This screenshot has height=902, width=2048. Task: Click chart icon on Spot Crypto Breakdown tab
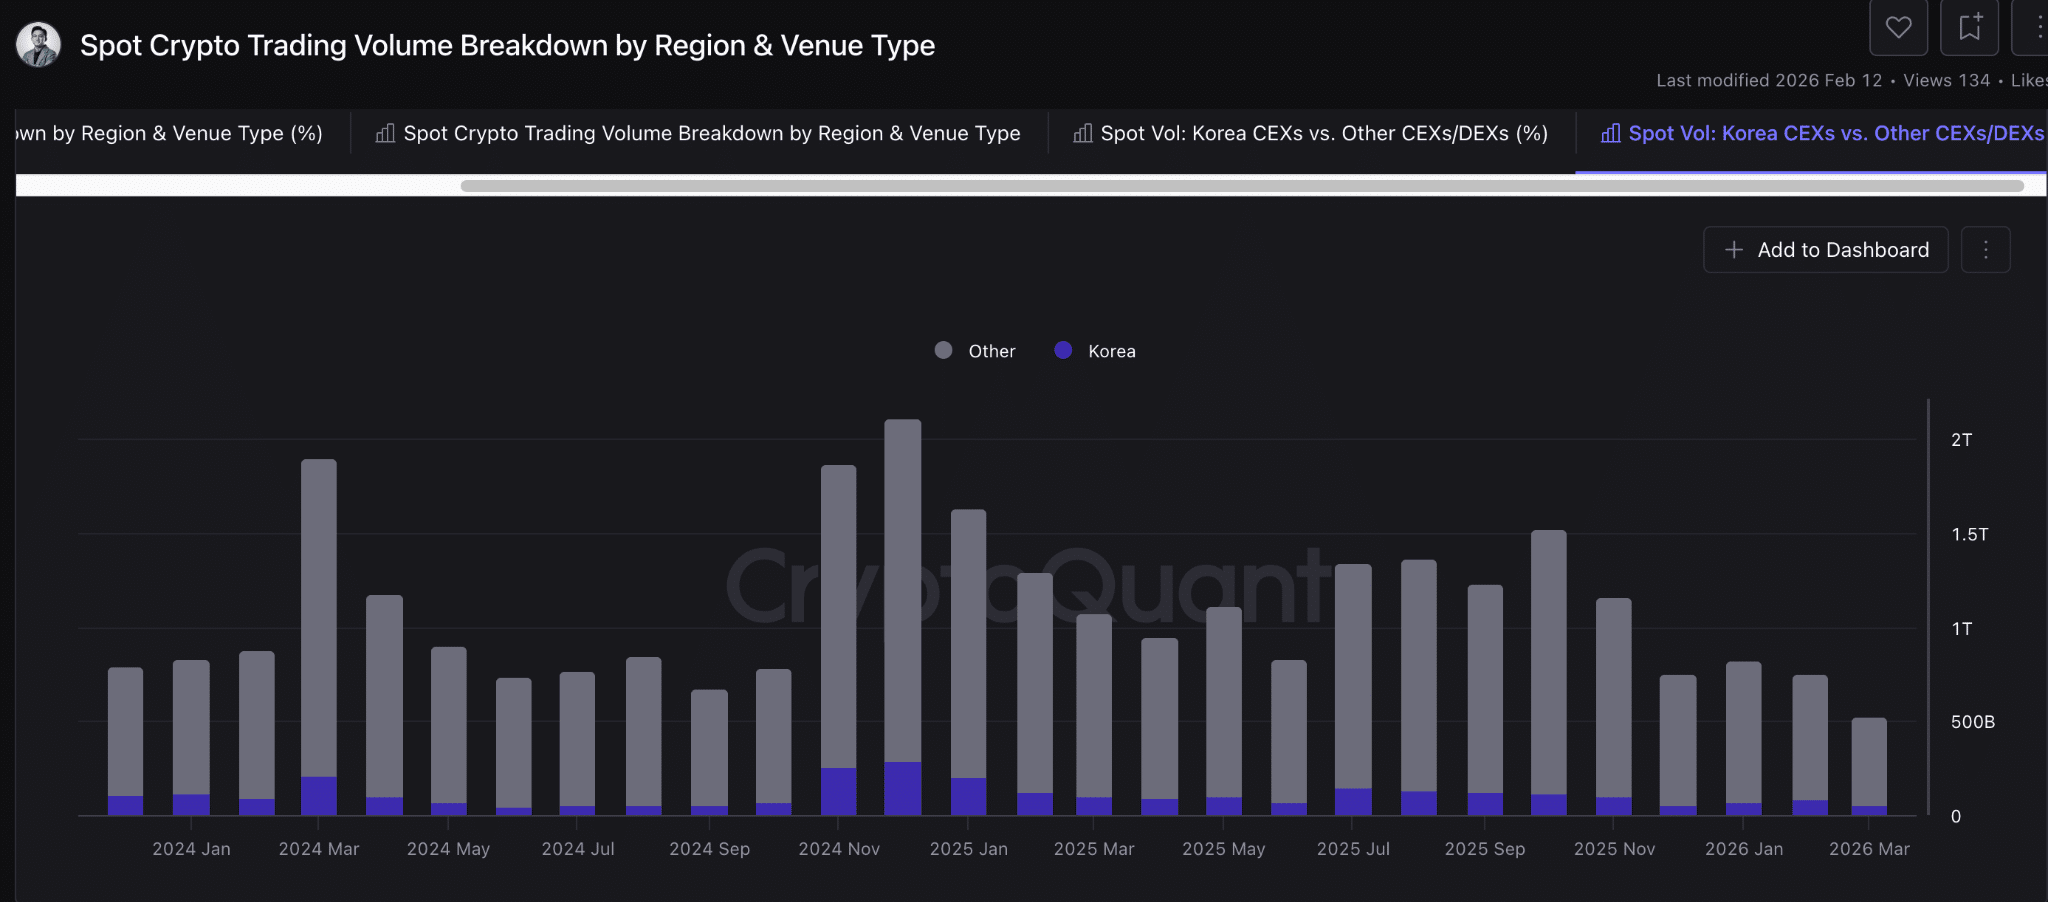(x=385, y=133)
